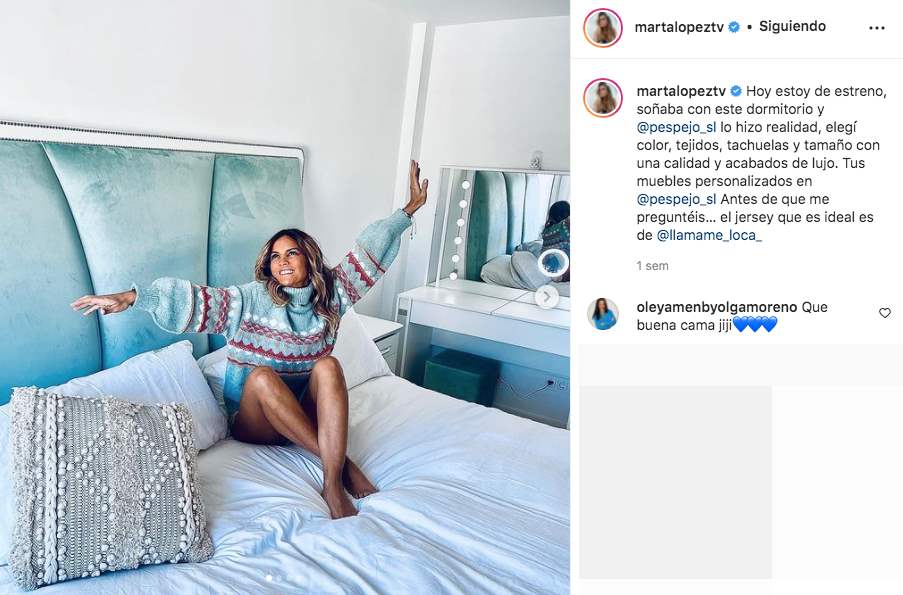Click the martalopeztv username in the header
Screen dimensions: 903x595
point(679,26)
